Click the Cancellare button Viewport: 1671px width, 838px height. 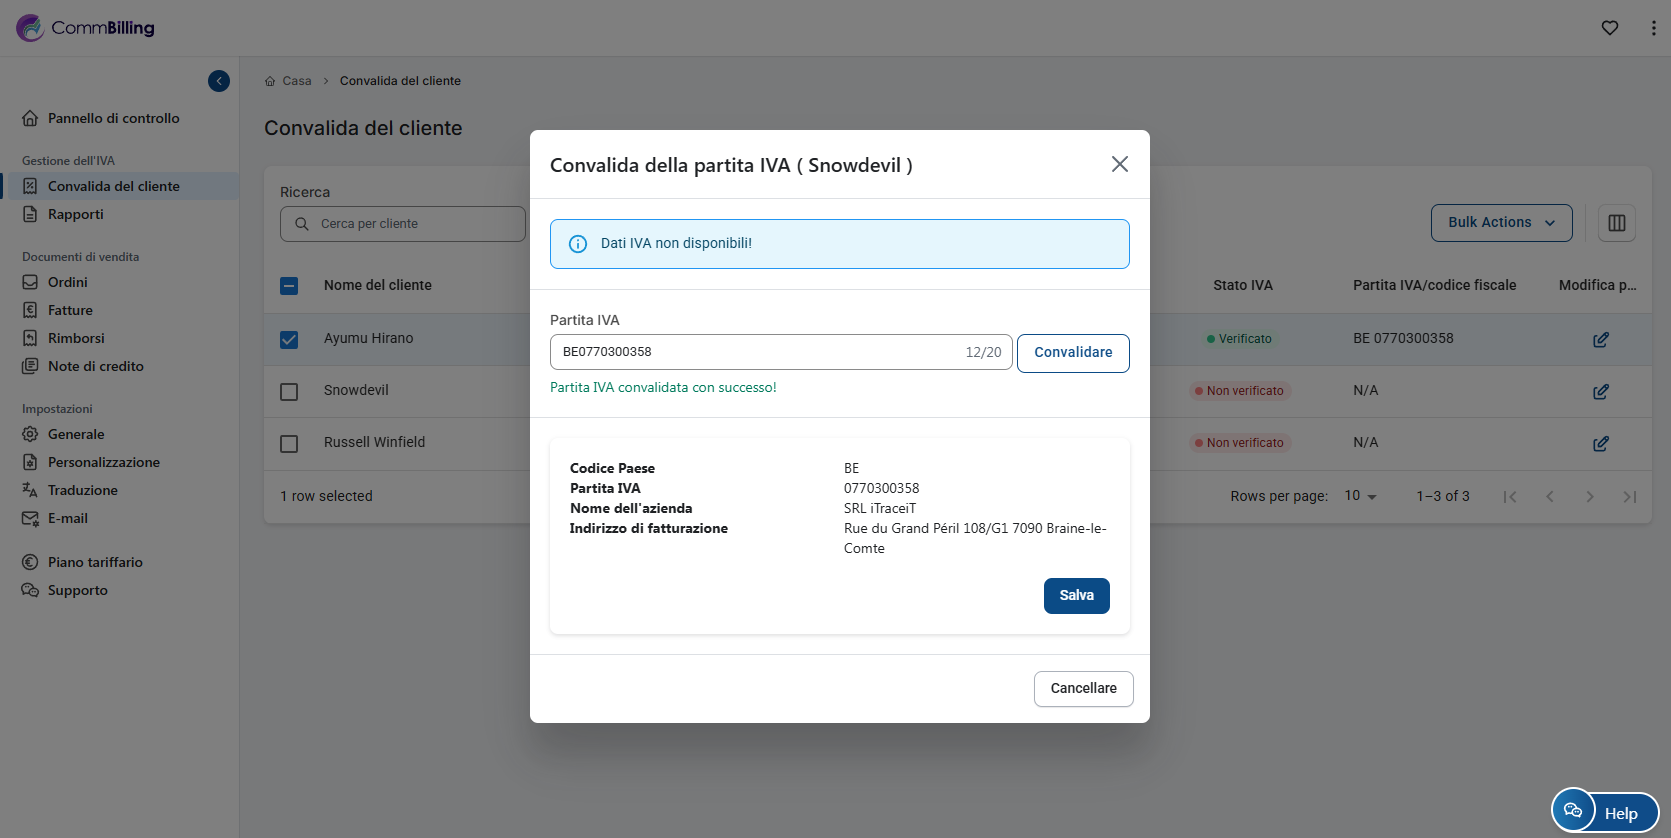tap(1083, 689)
